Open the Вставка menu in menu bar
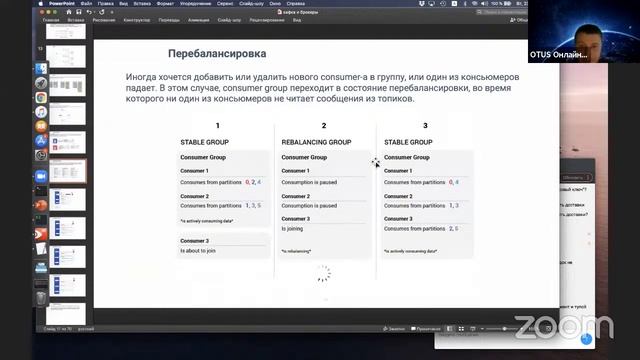Viewport: 640px width, 360px height. click(142, 3)
